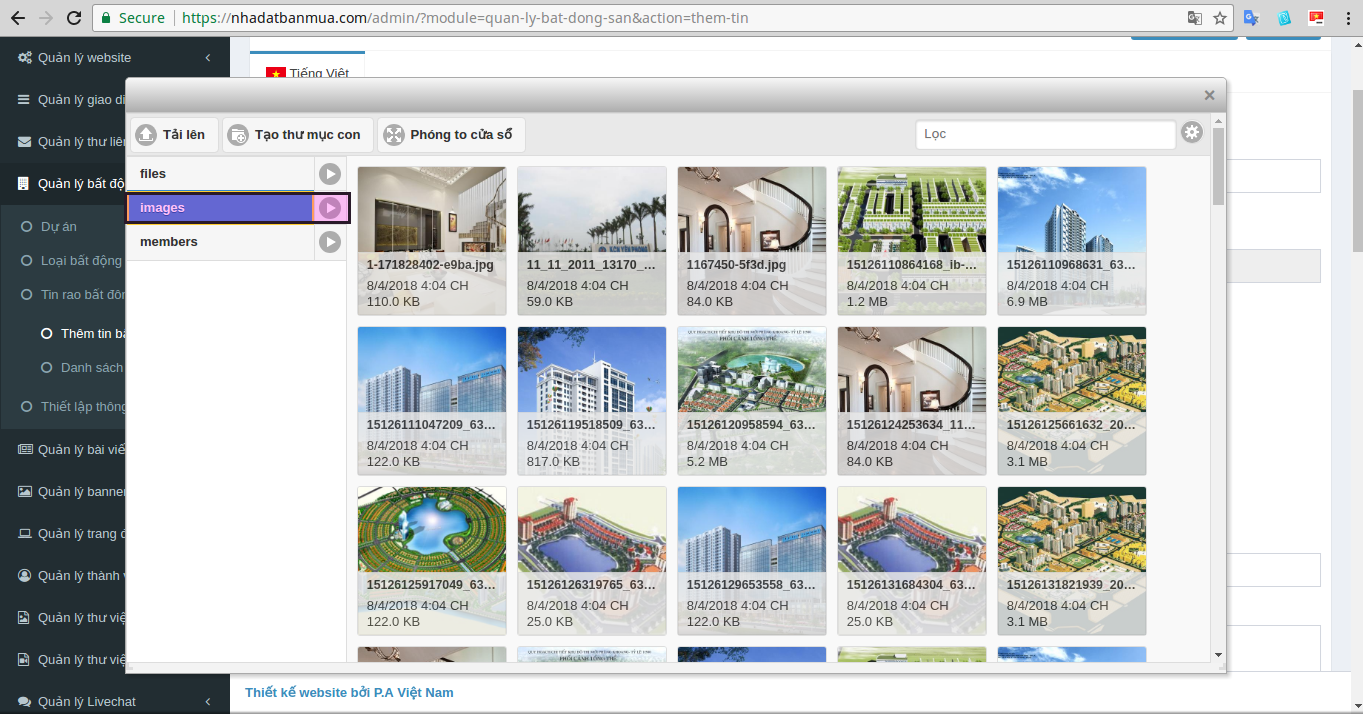Screen dimensions: 1363x714
Task: Open Thêm tin bất submenu item
Action: point(83,334)
